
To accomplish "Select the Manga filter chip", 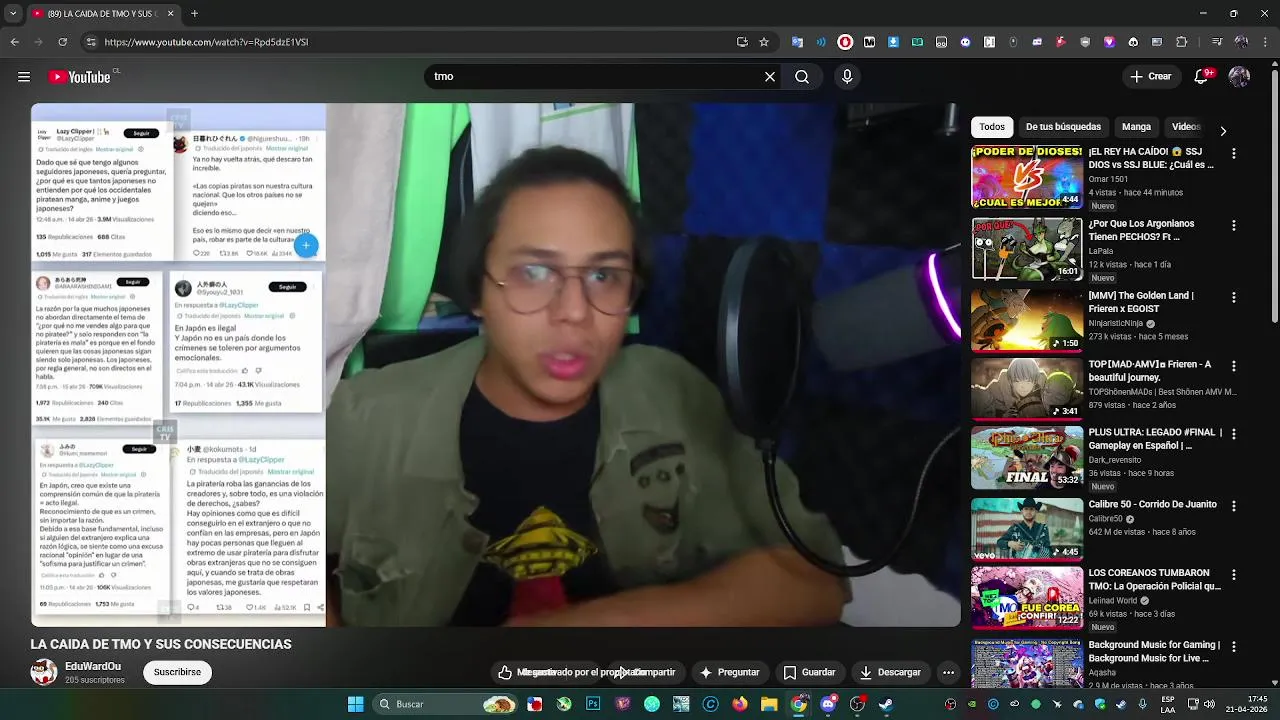I will pos(1136,127).
